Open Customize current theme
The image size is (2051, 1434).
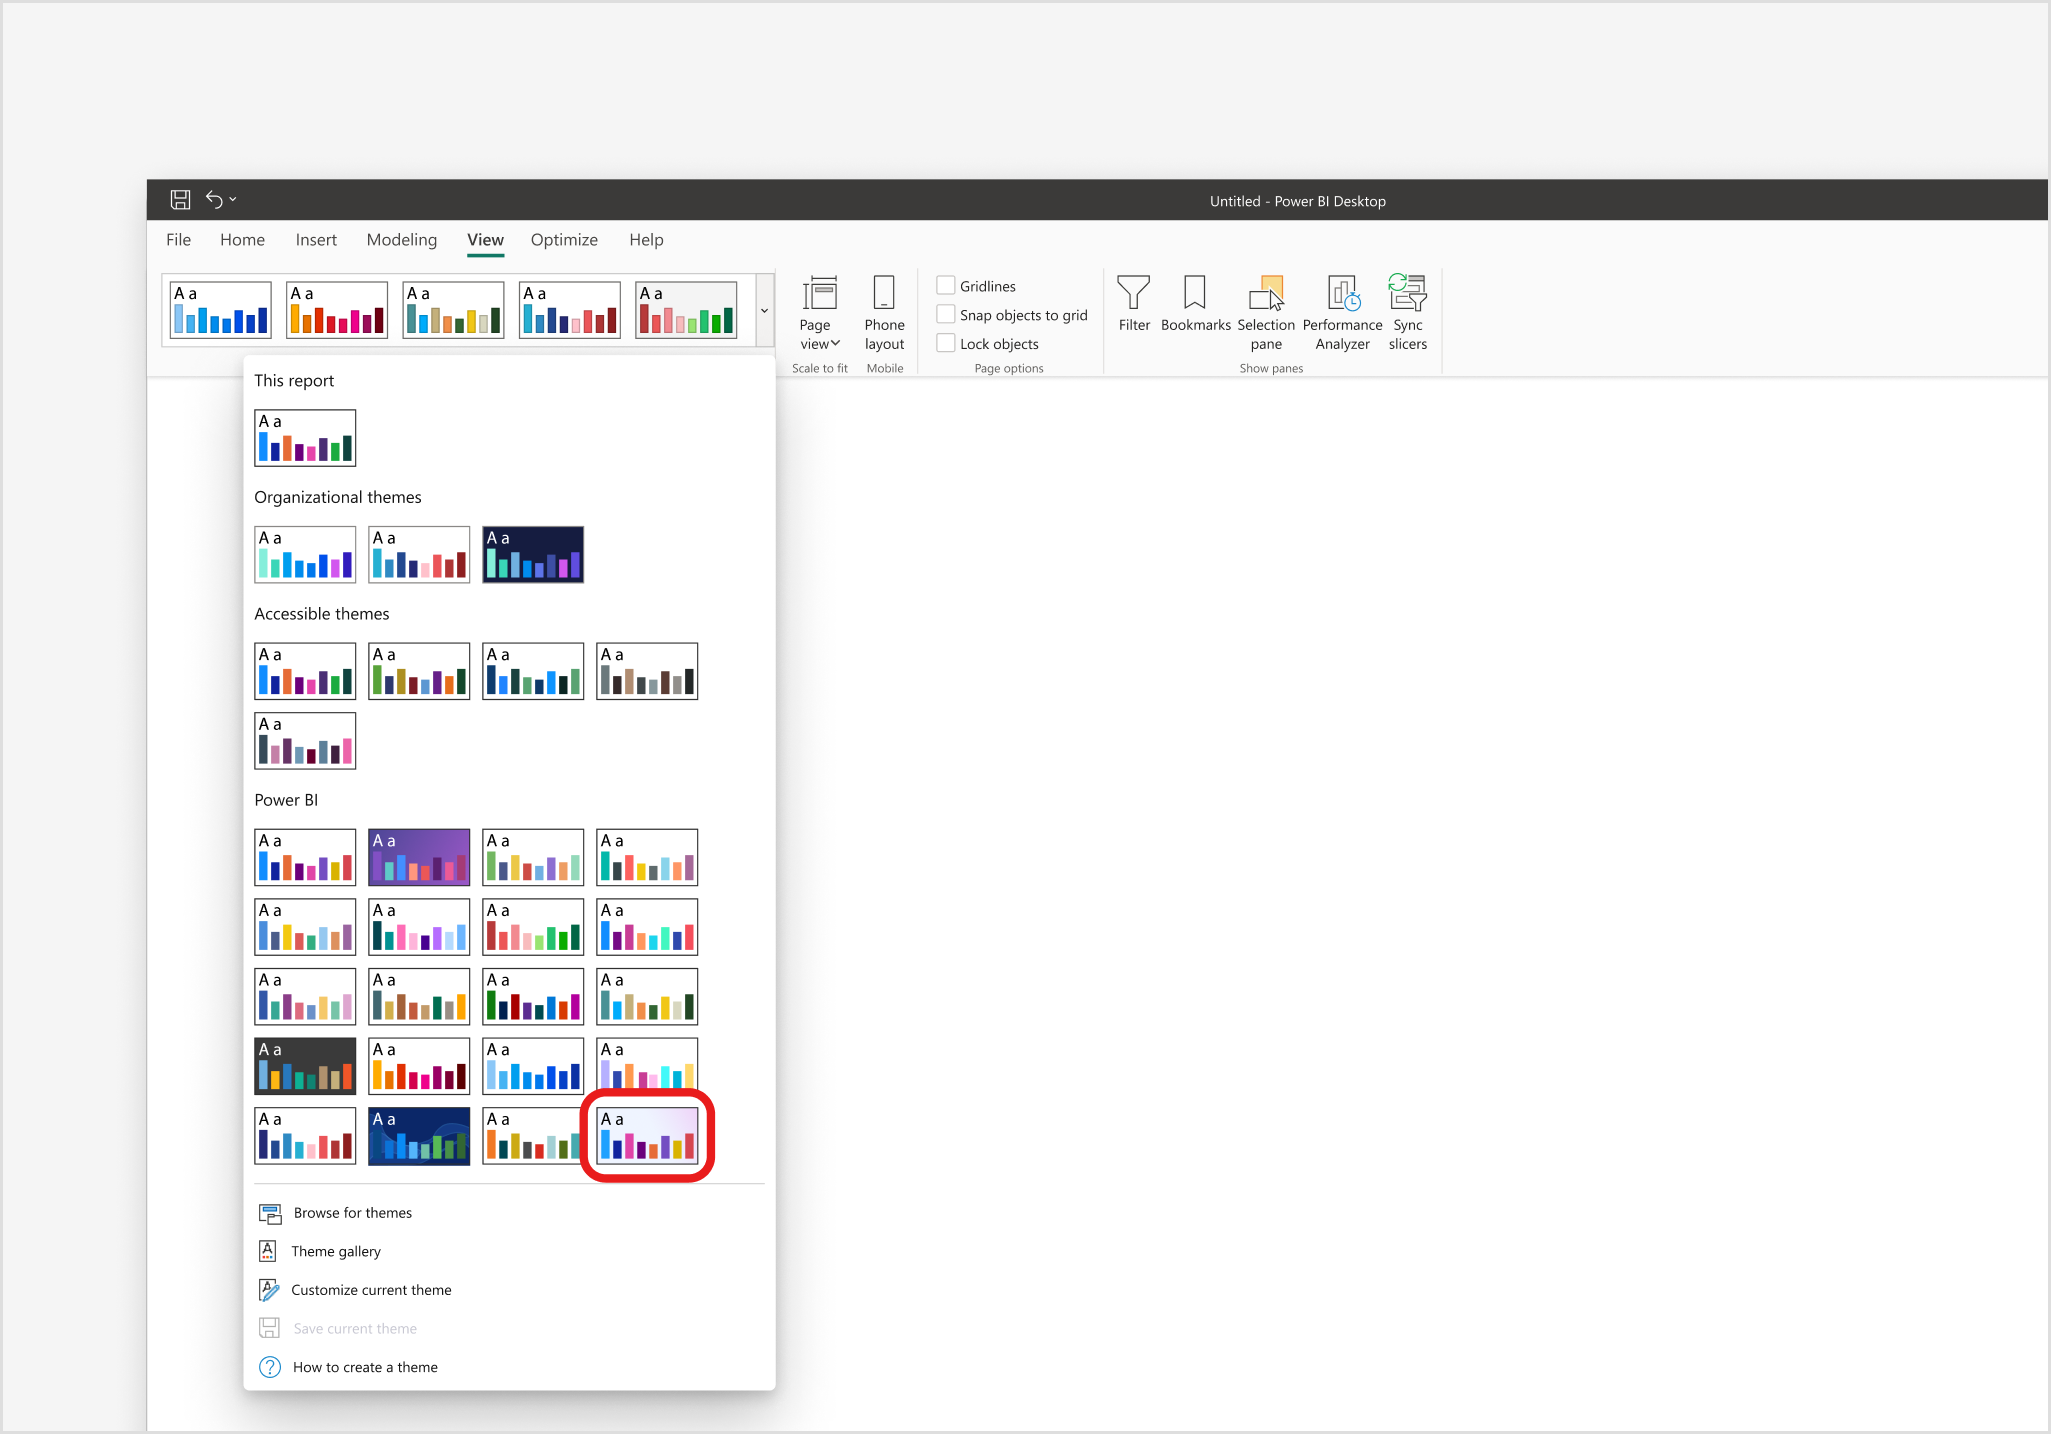(371, 1290)
